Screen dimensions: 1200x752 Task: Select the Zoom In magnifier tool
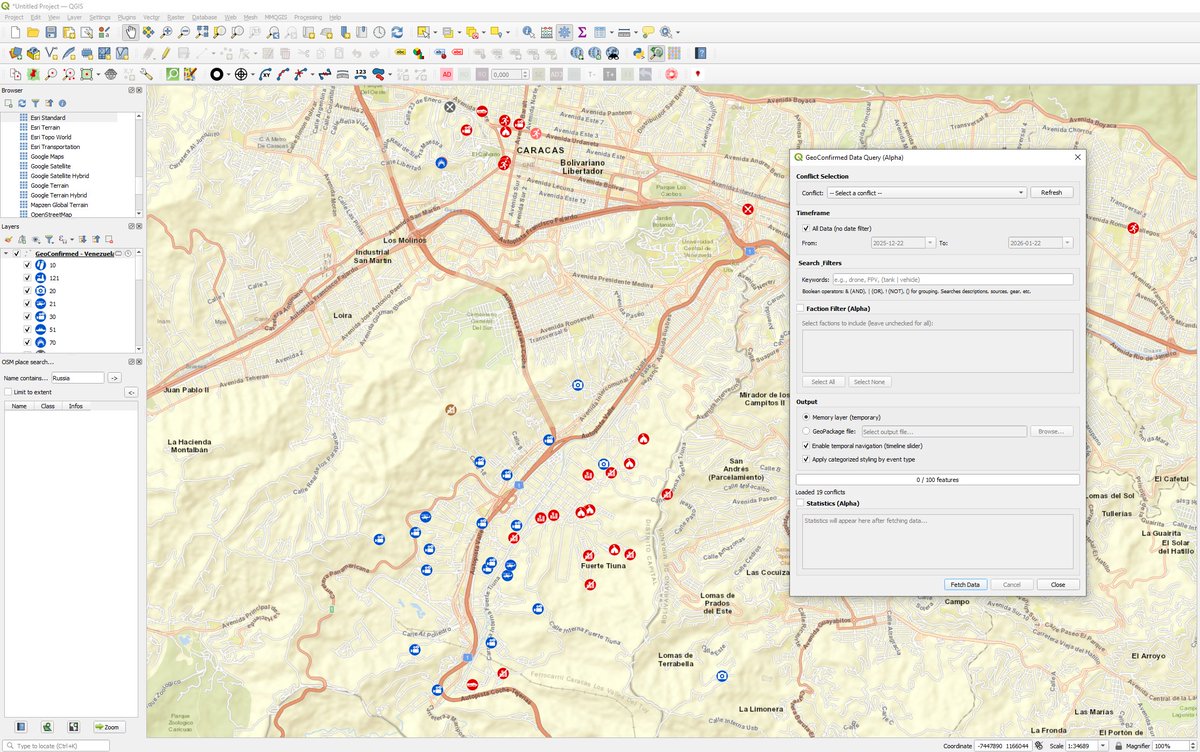coord(166,33)
